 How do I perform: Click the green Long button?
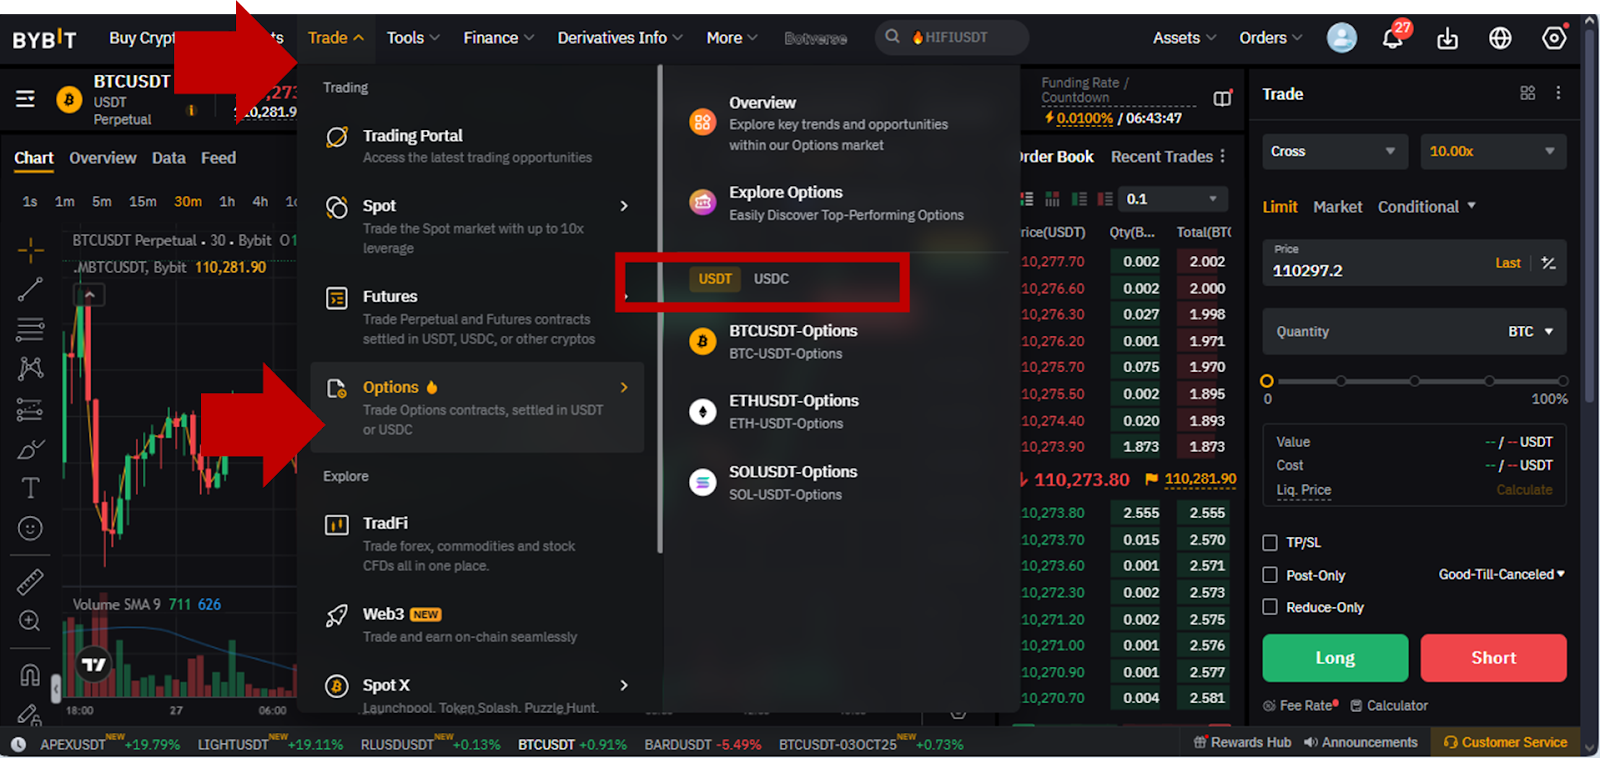1335,658
